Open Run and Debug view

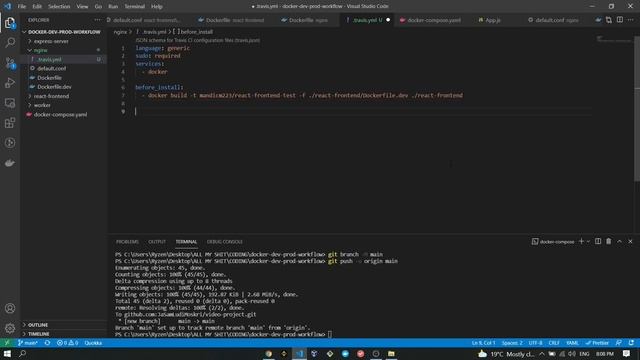point(10,83)
